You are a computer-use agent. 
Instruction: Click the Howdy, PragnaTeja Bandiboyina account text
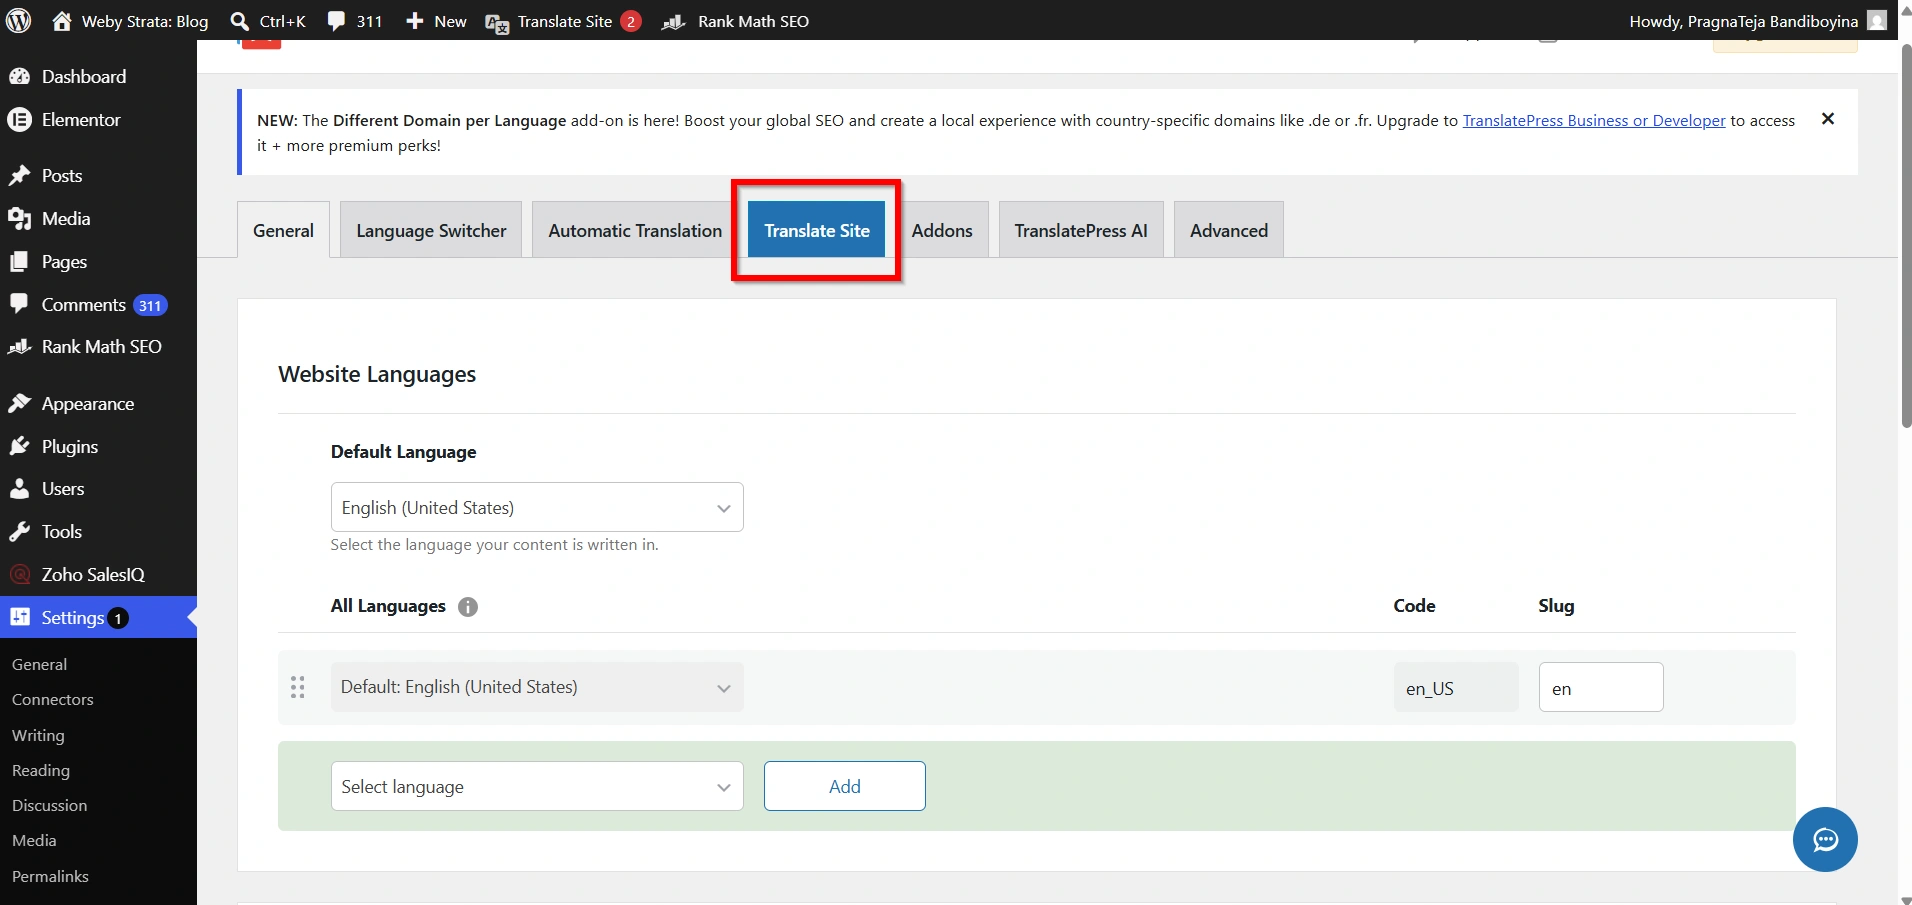[1744, 21]
